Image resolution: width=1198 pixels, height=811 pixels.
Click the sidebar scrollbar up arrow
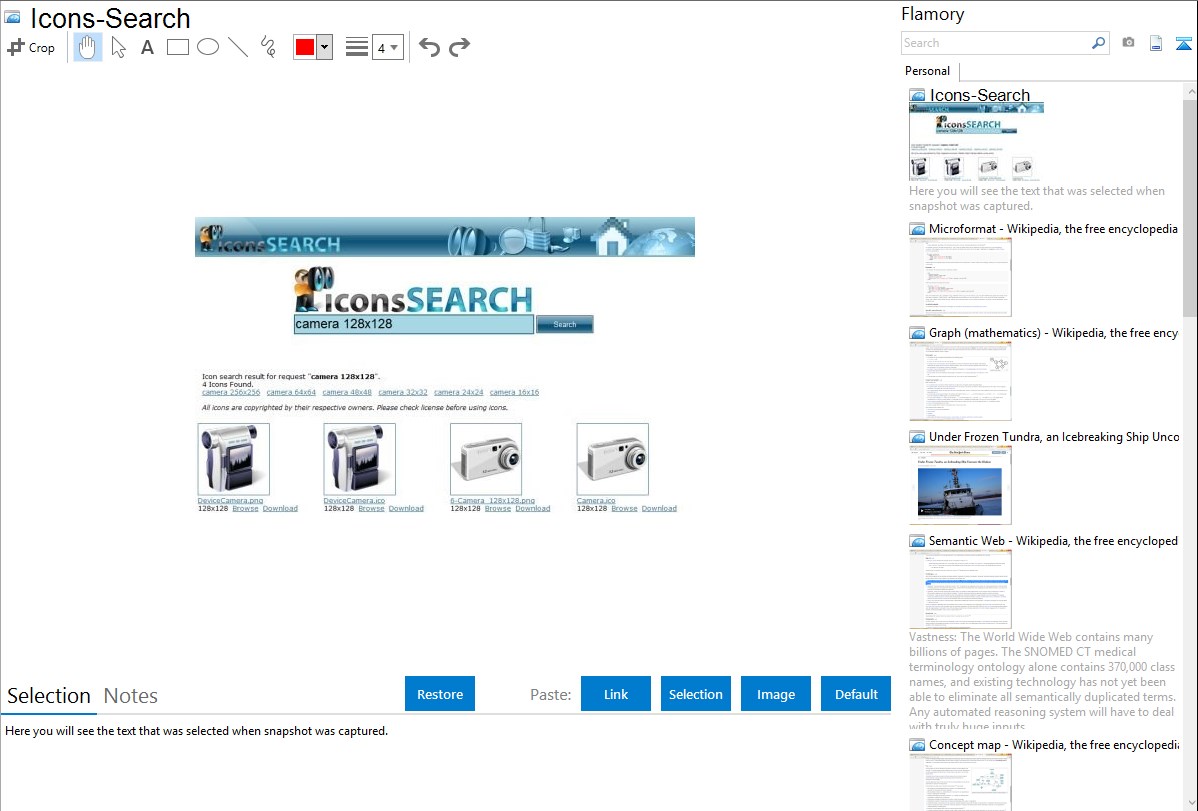coord(1190,91)
